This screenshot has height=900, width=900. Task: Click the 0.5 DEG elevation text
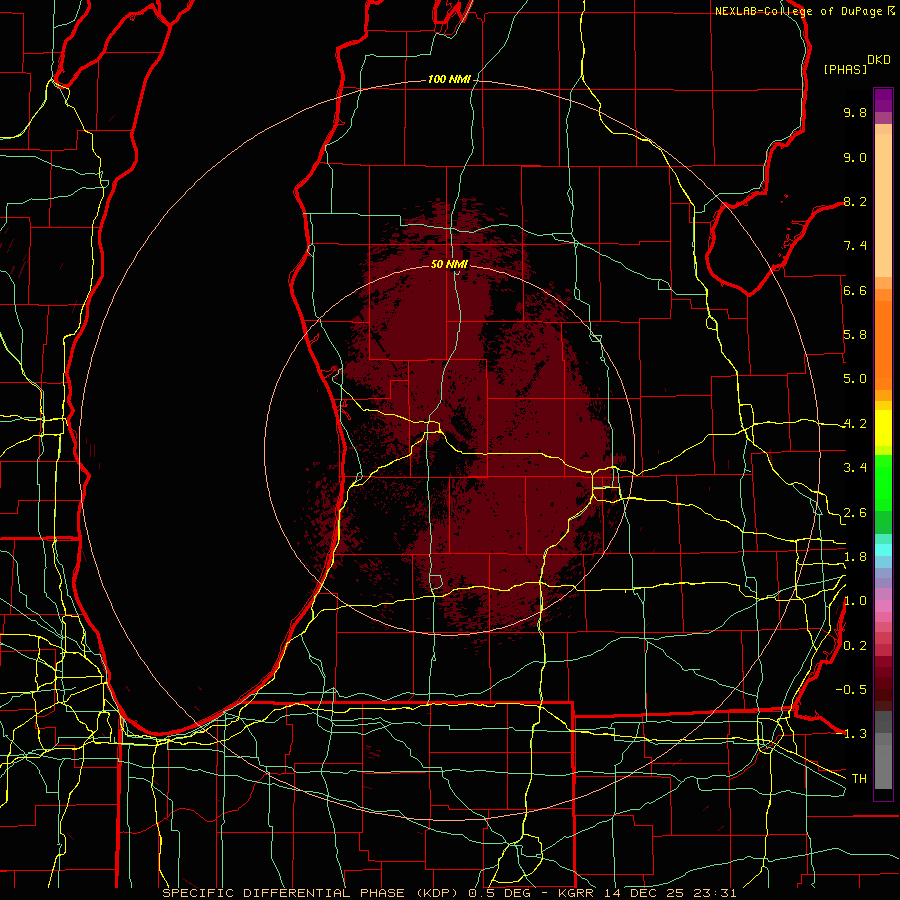501,893
